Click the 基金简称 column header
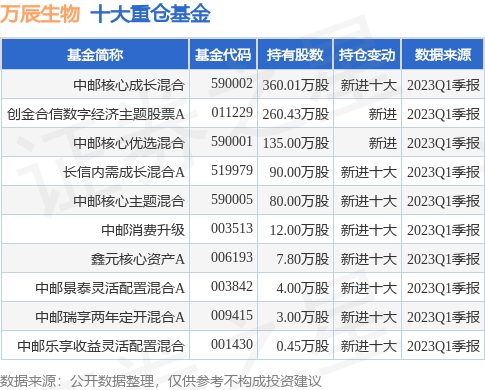The image size is (485, 390). click(x=95, y=55)
